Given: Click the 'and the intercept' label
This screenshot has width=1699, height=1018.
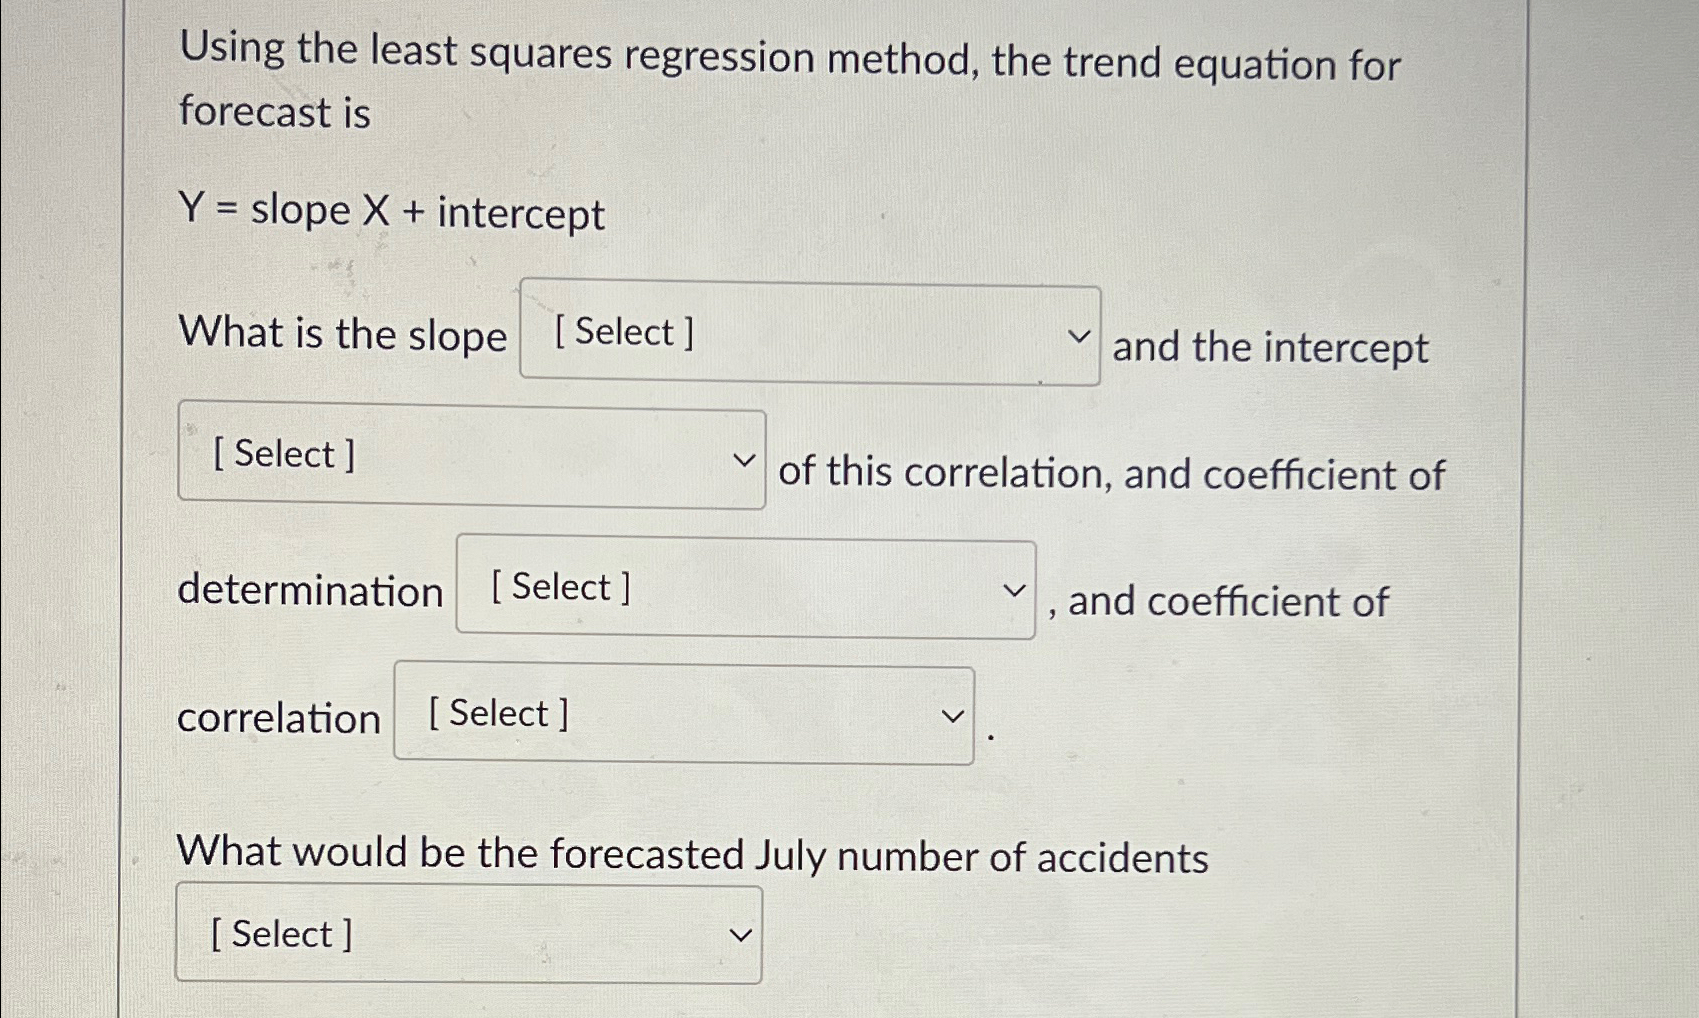Looking at the screenshot, I should click(1270, 348).
